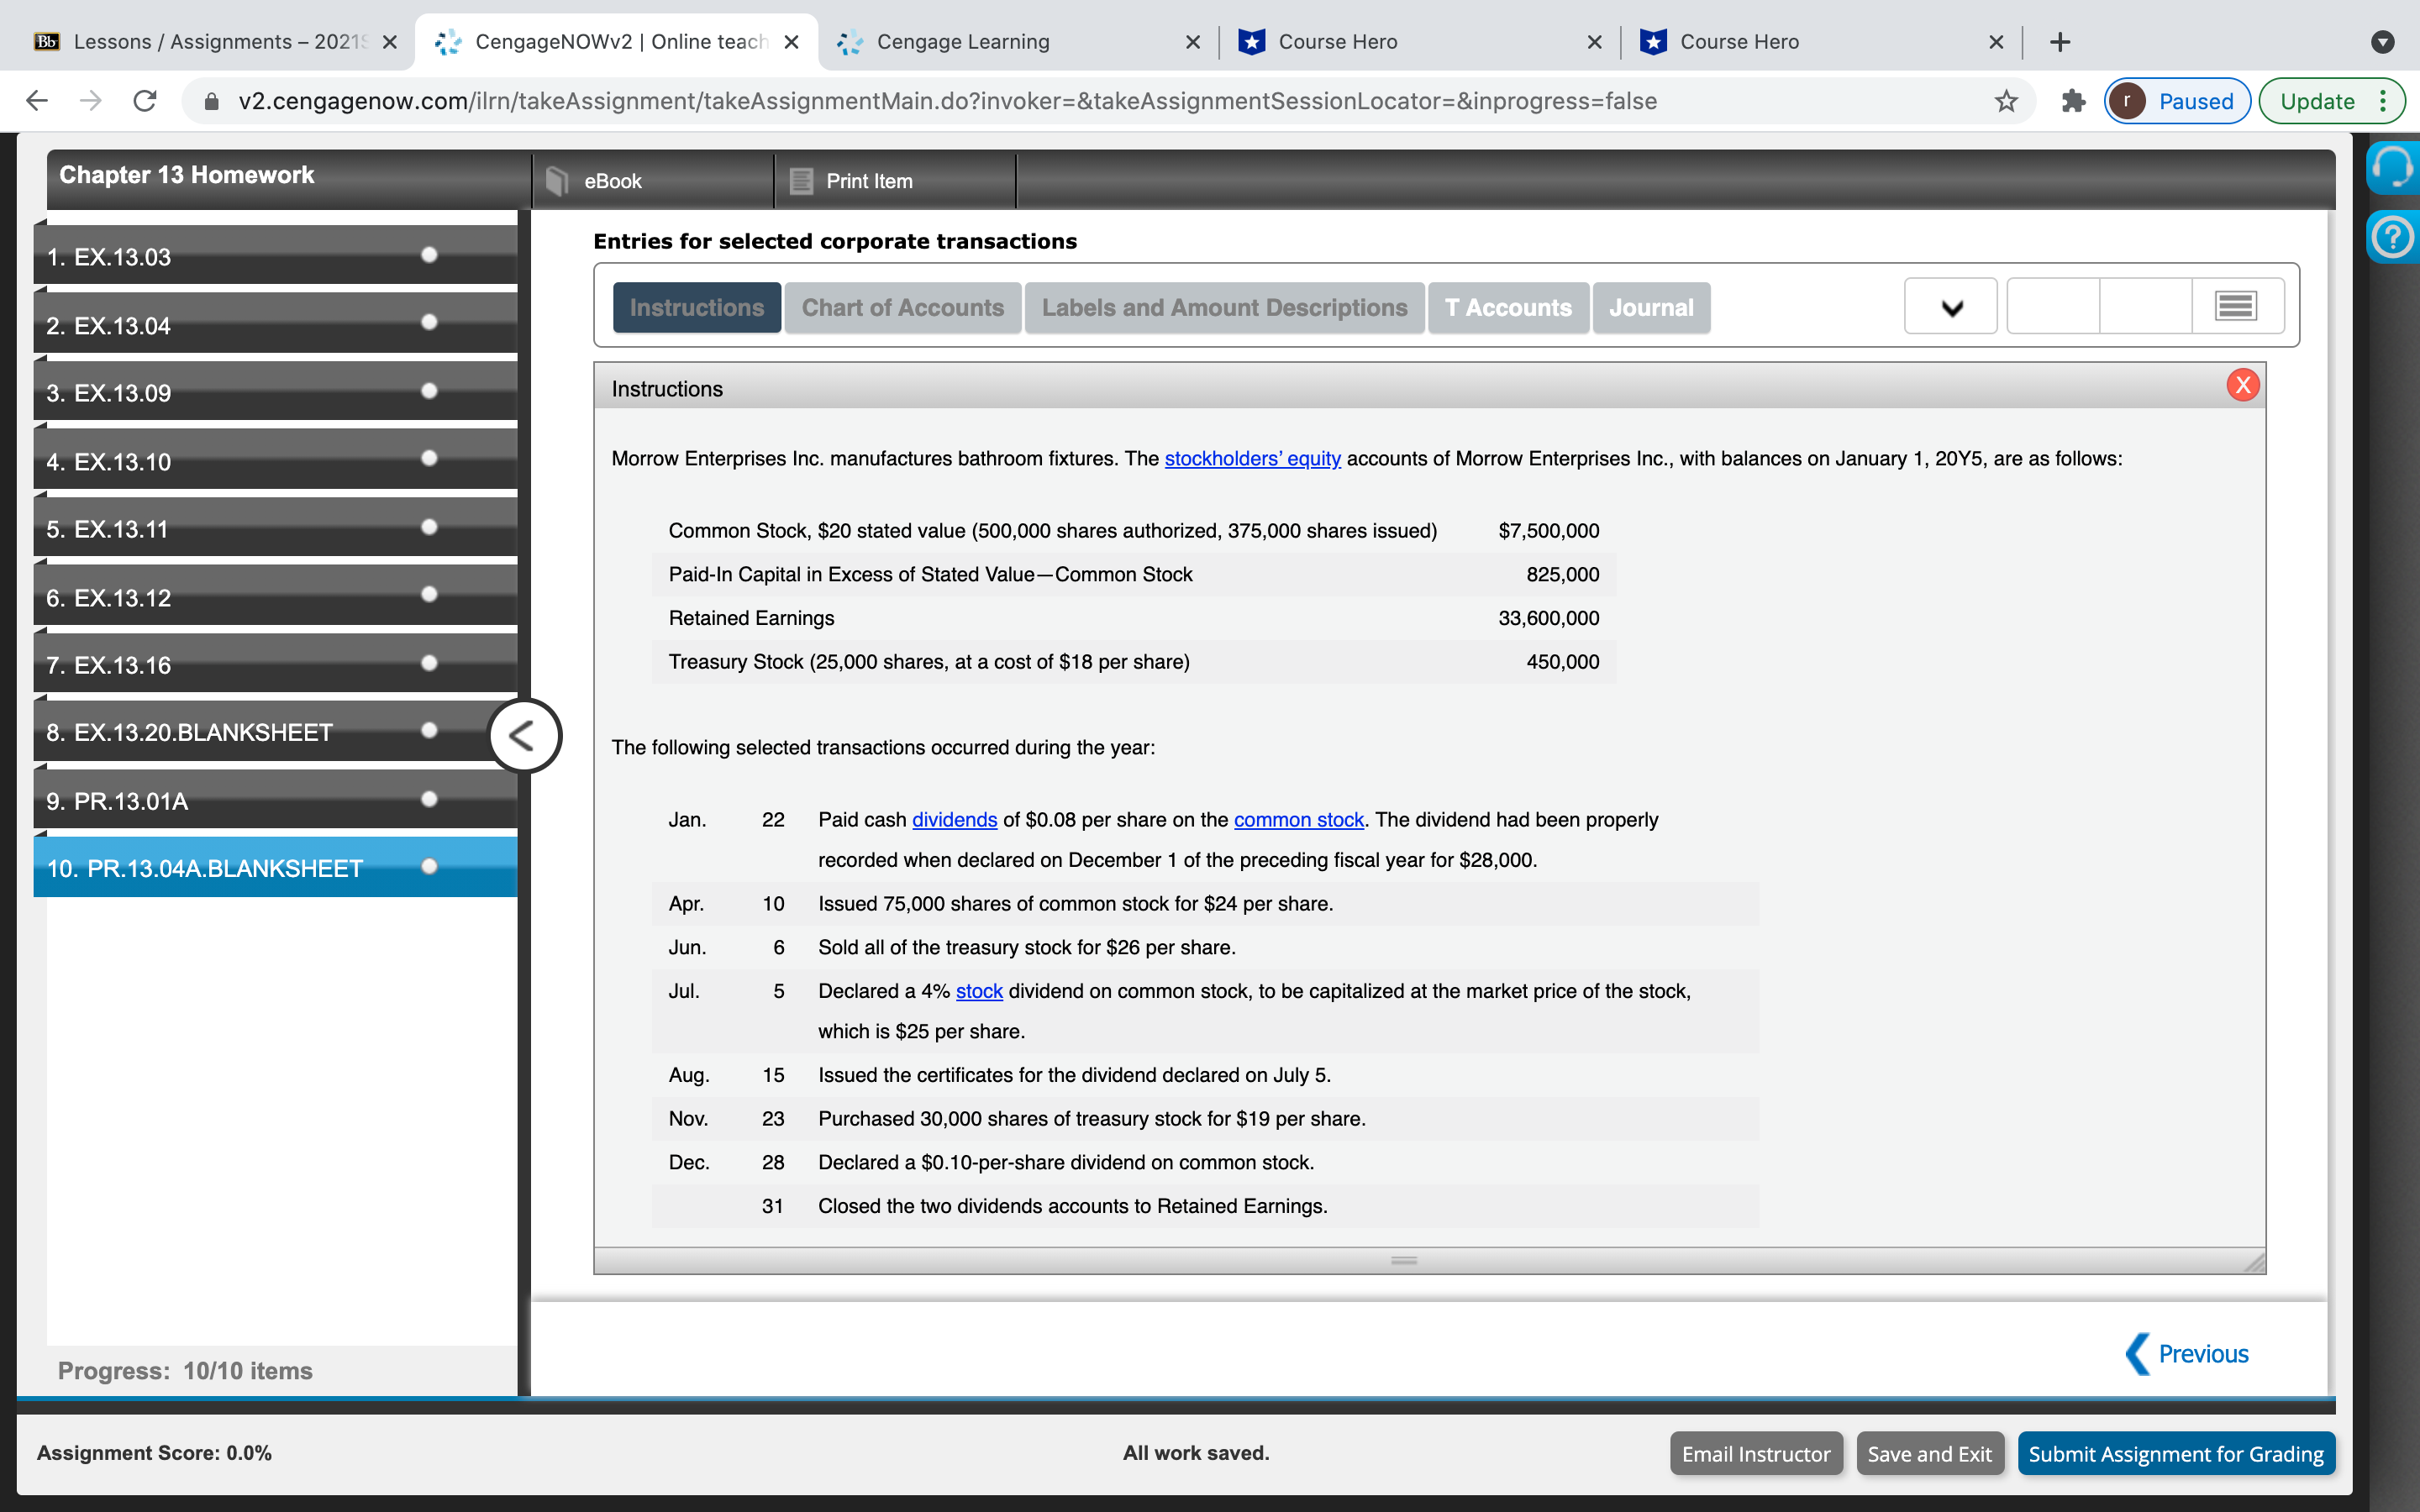
Task: Expand the chevron dropdown beside Journal tab
Action: [1950, 306]
